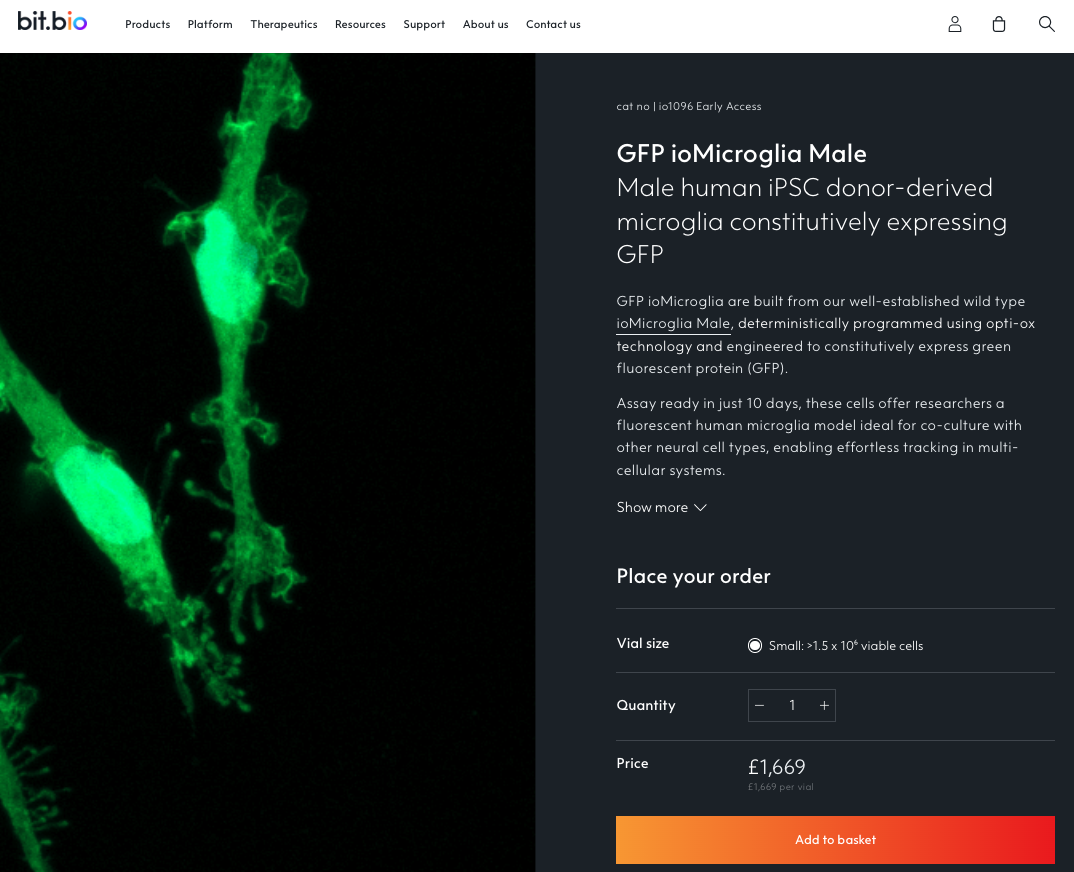The height and width of the screenshot is (872, 1074).
Task: Click the search magnifier icon
Action: point(1046,24)
